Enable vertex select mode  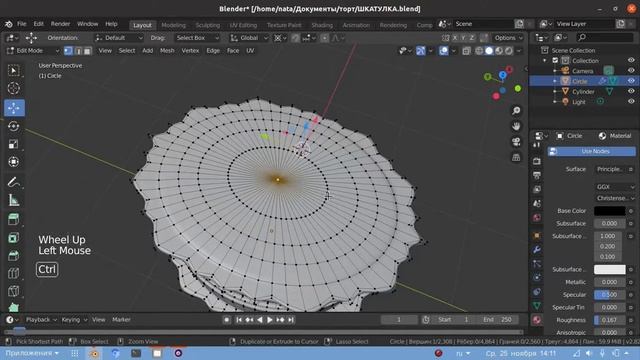pos(68,51)
